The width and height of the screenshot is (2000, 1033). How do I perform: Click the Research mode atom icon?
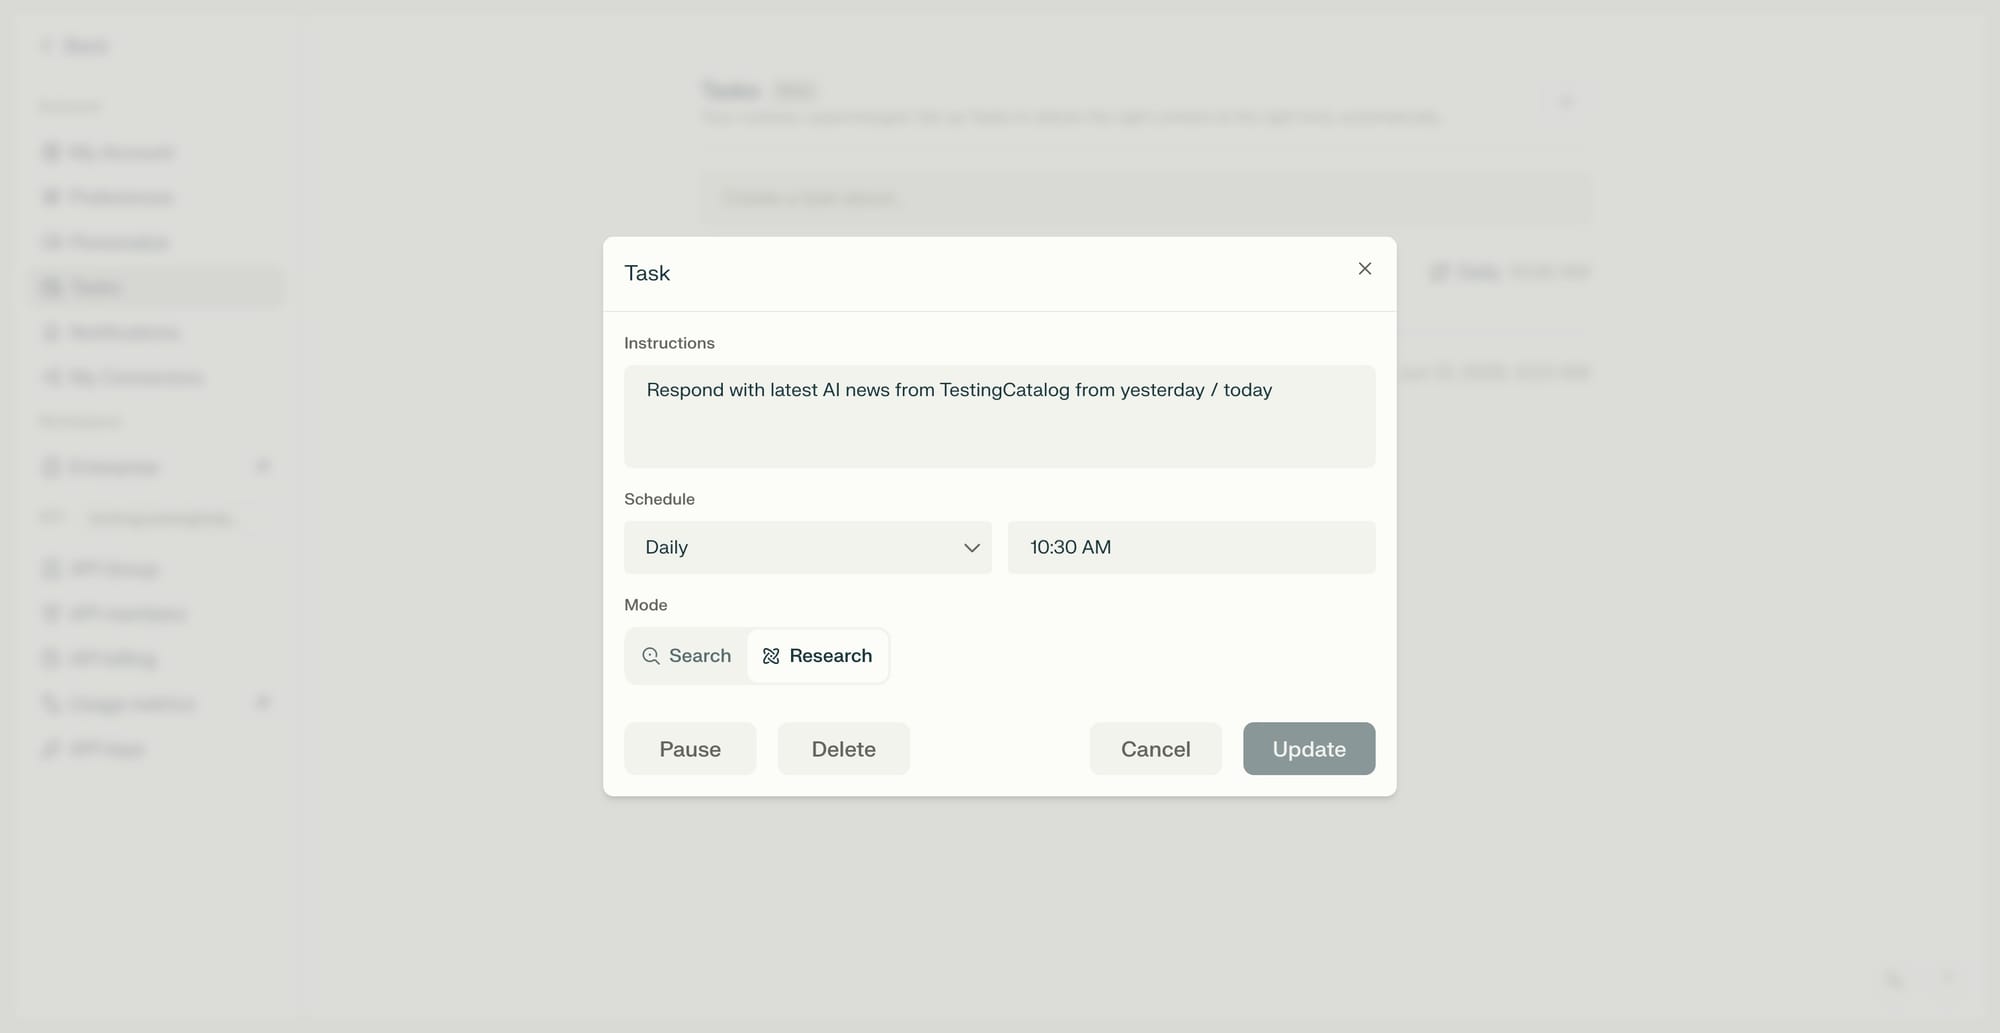pos(771,656)
